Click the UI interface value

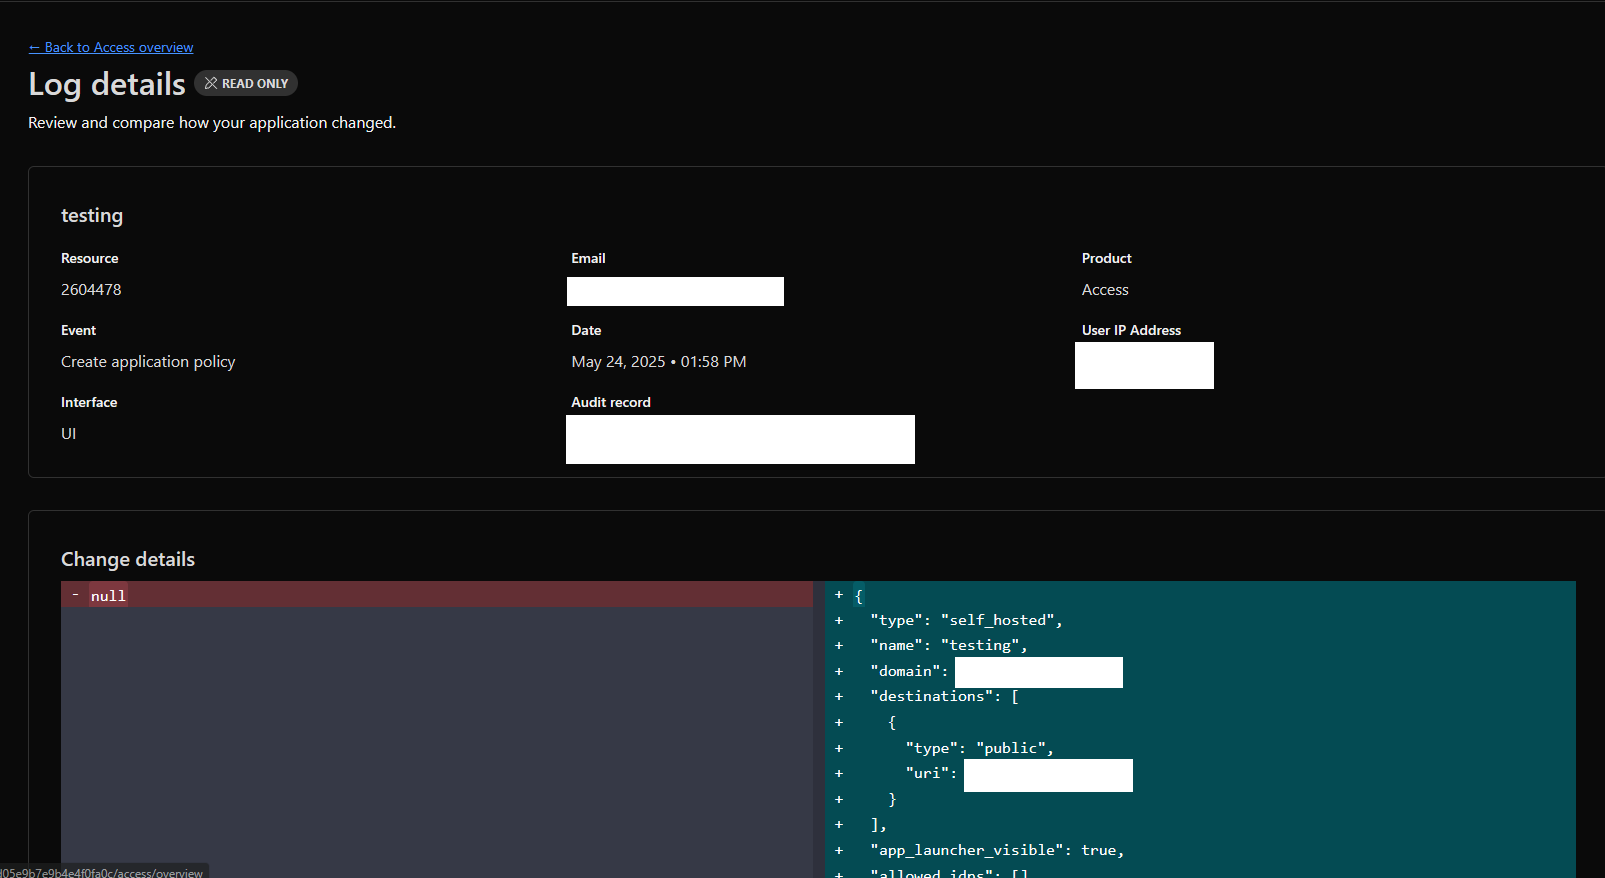coord(68,434)
